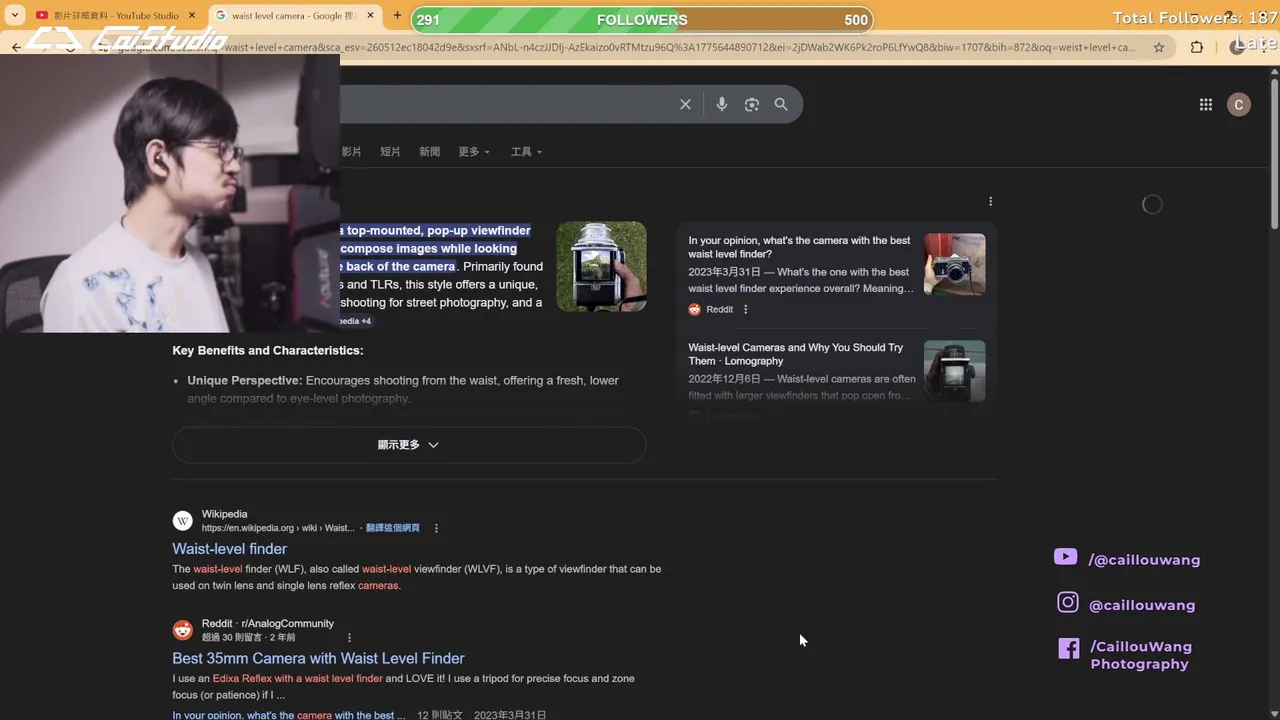Click the Instagram icon in overlay
Screen dimensions: 1280x720
1068,602
